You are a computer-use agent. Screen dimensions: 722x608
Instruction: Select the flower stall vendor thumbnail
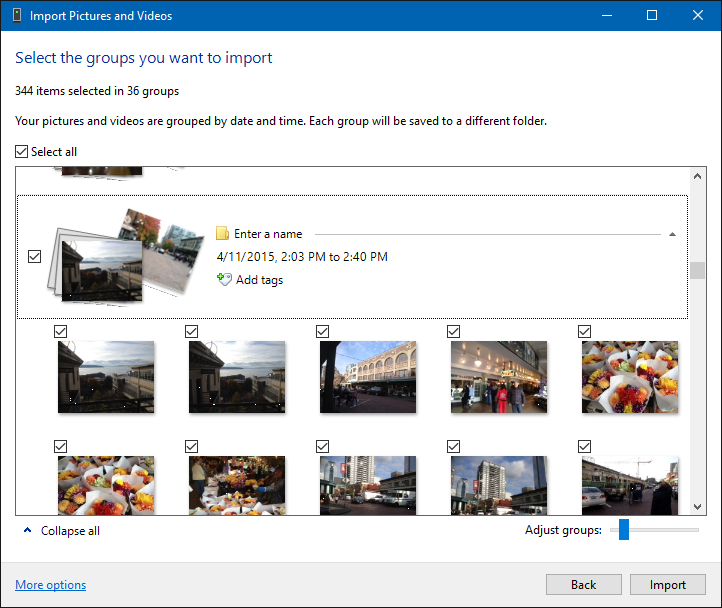[x=237, y=485]
